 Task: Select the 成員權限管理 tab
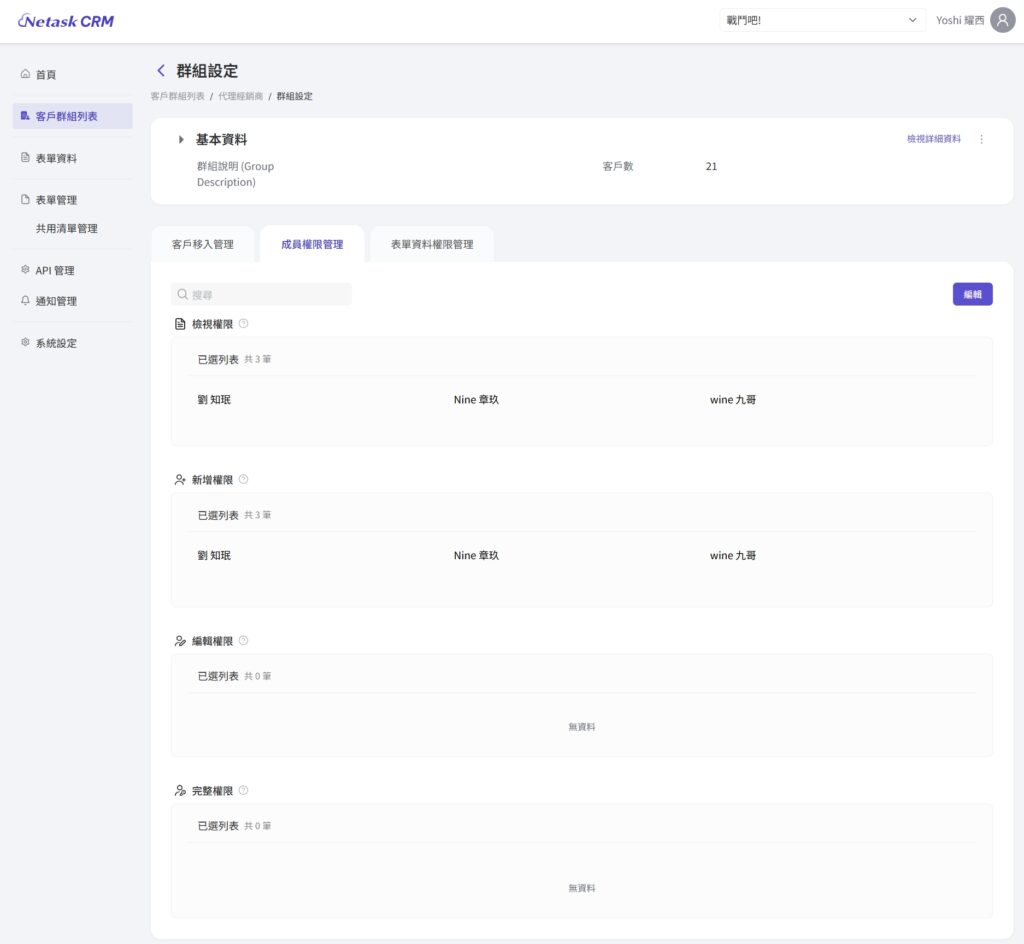(x=312, y=244)
